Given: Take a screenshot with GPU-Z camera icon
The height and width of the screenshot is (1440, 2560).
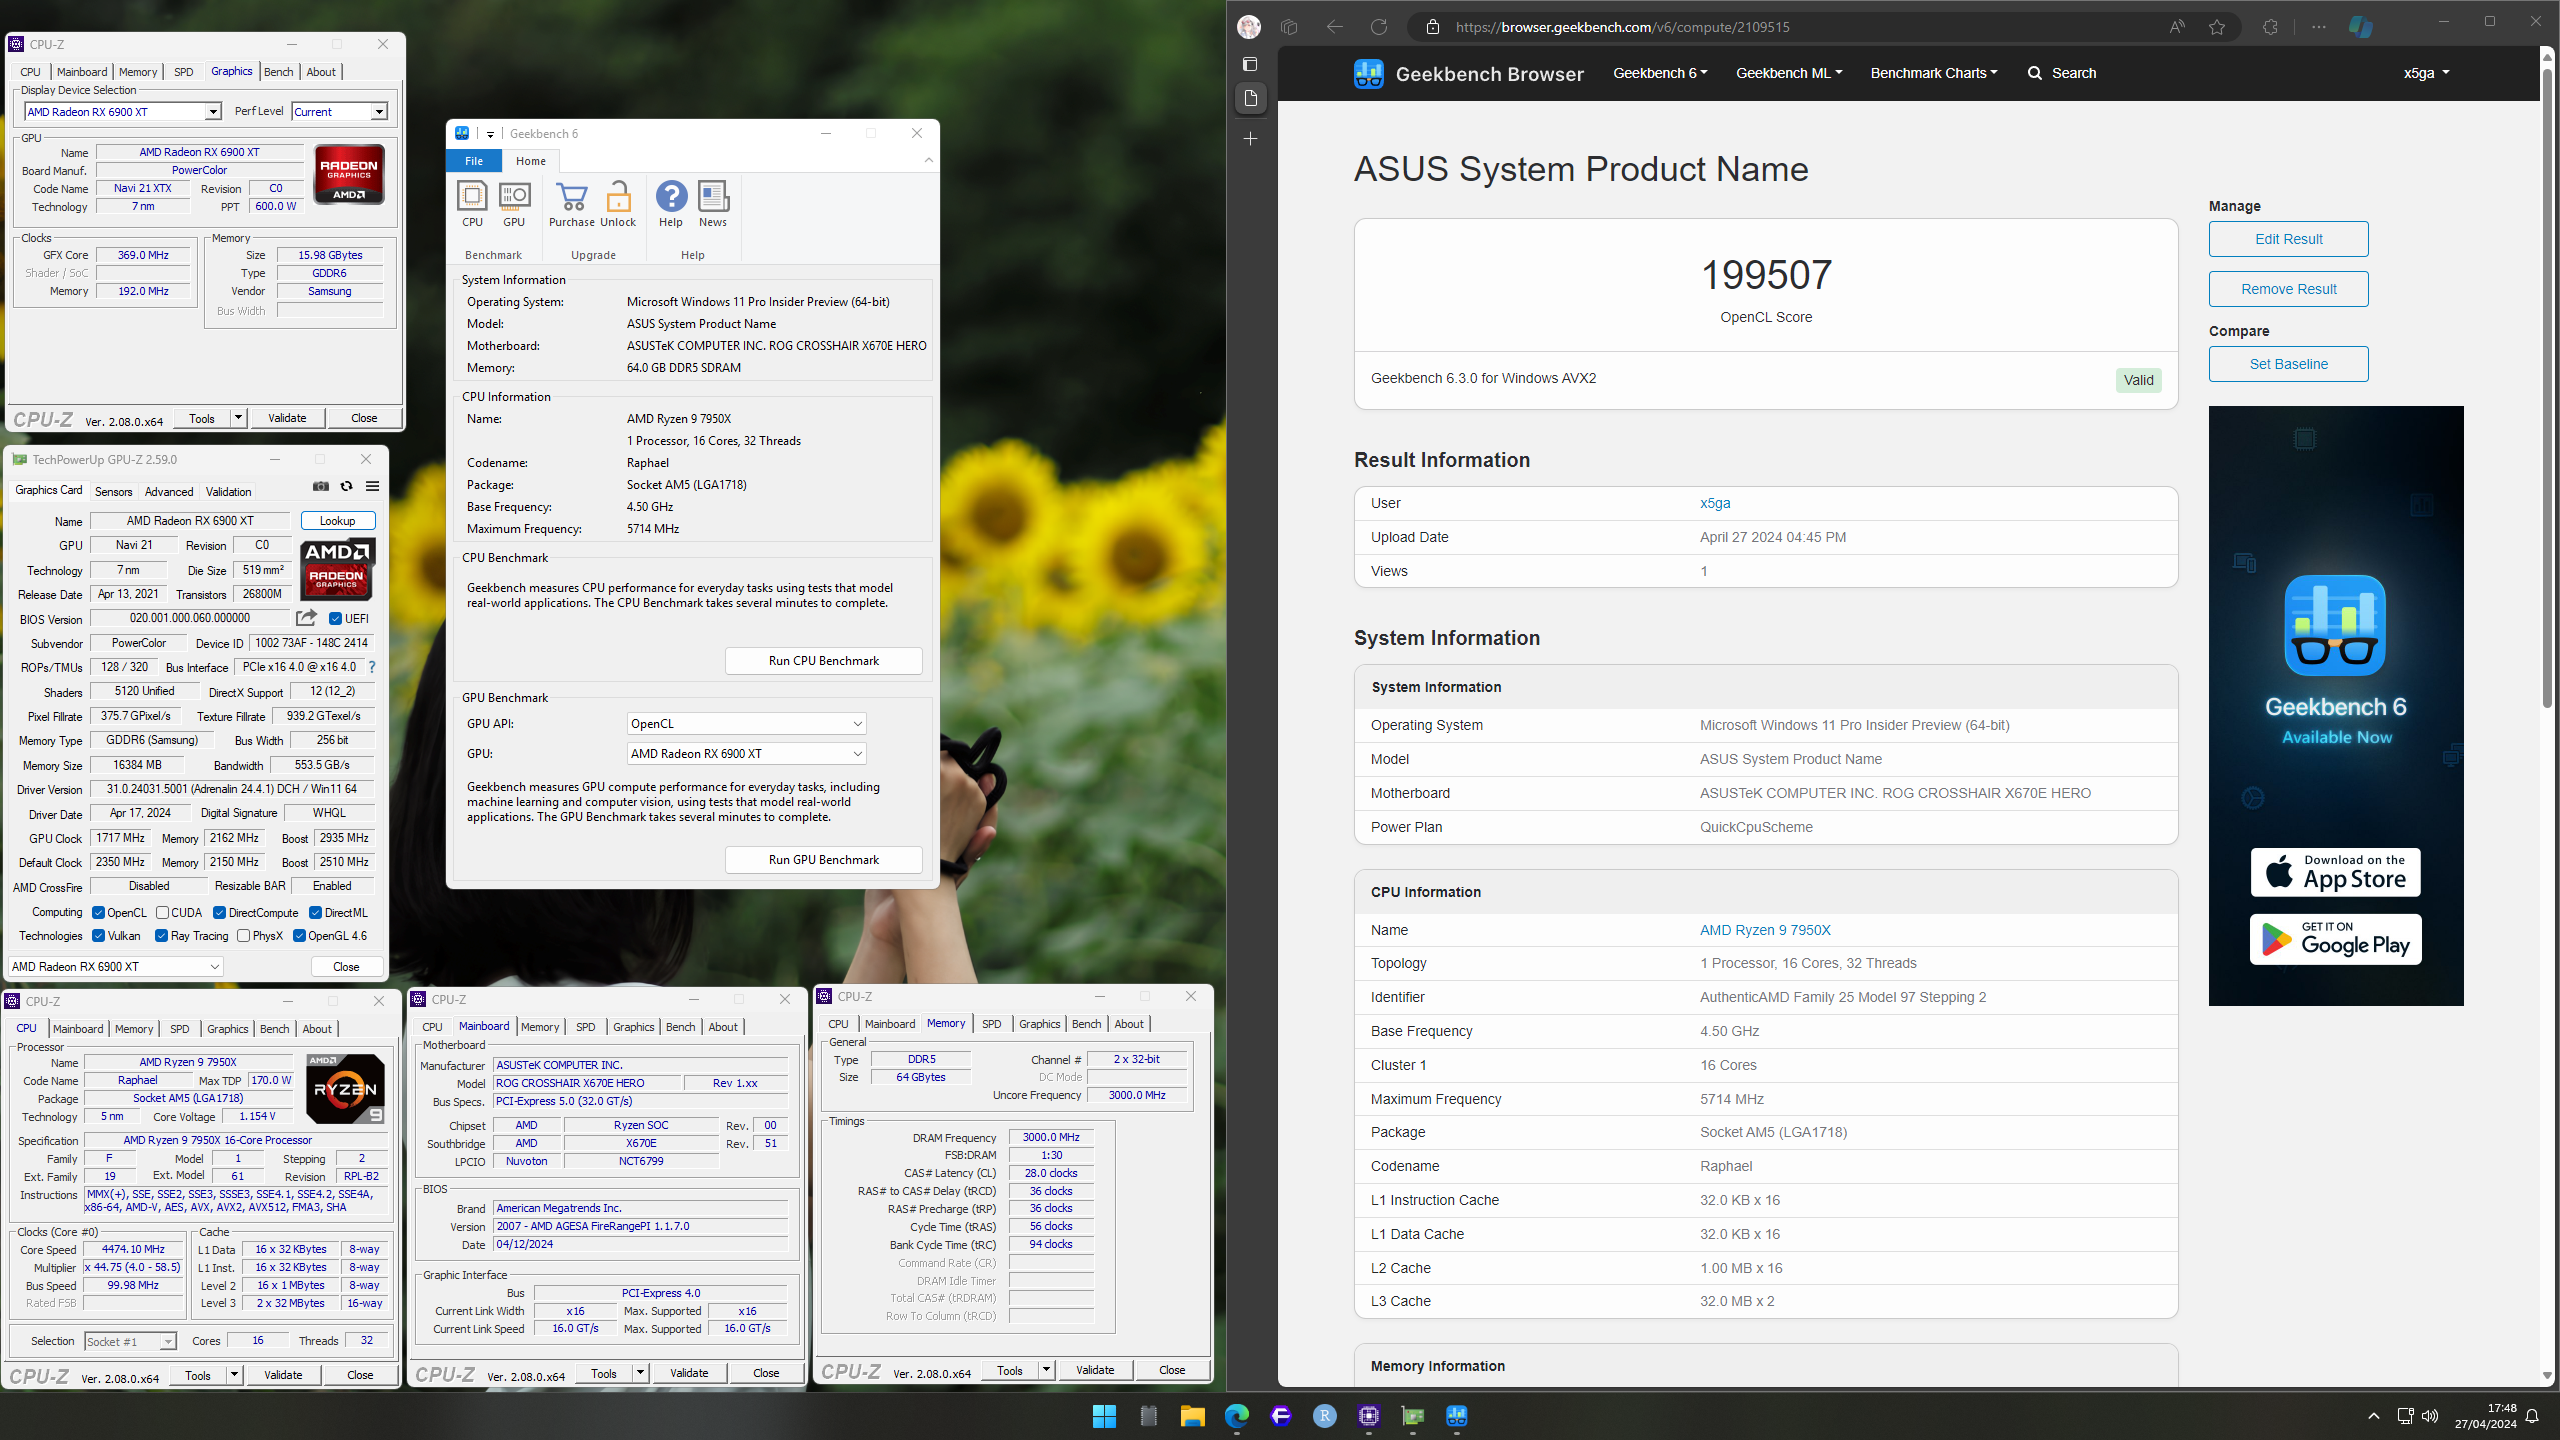Looking at the screenshot, I should (x=321, y=486).
